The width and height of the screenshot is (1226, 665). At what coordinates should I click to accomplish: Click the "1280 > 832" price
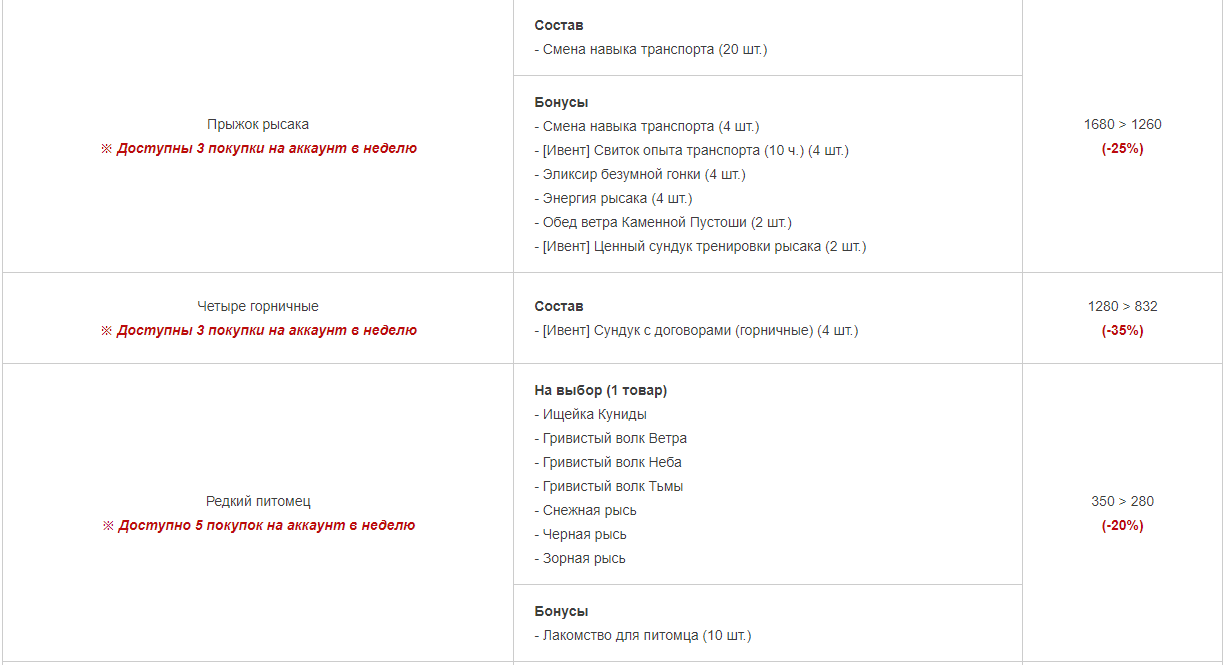(x=1122, y=307)
